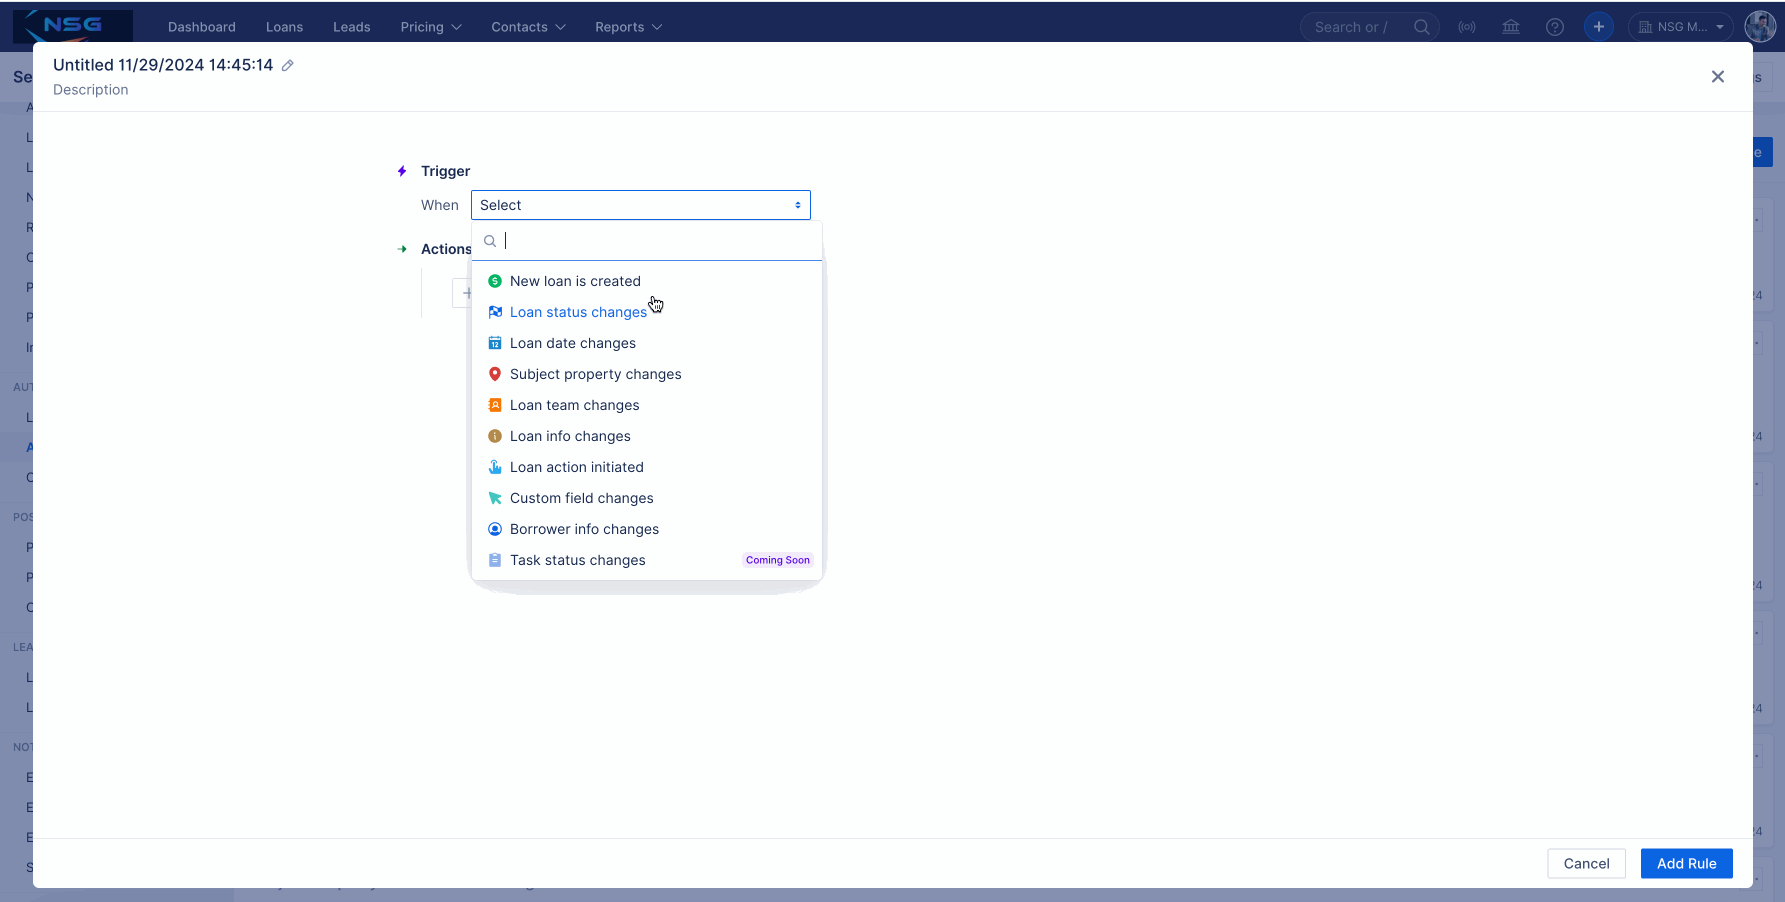Click the Cancel button
The image size is (1785, 902).
(x=1586, y=864)
